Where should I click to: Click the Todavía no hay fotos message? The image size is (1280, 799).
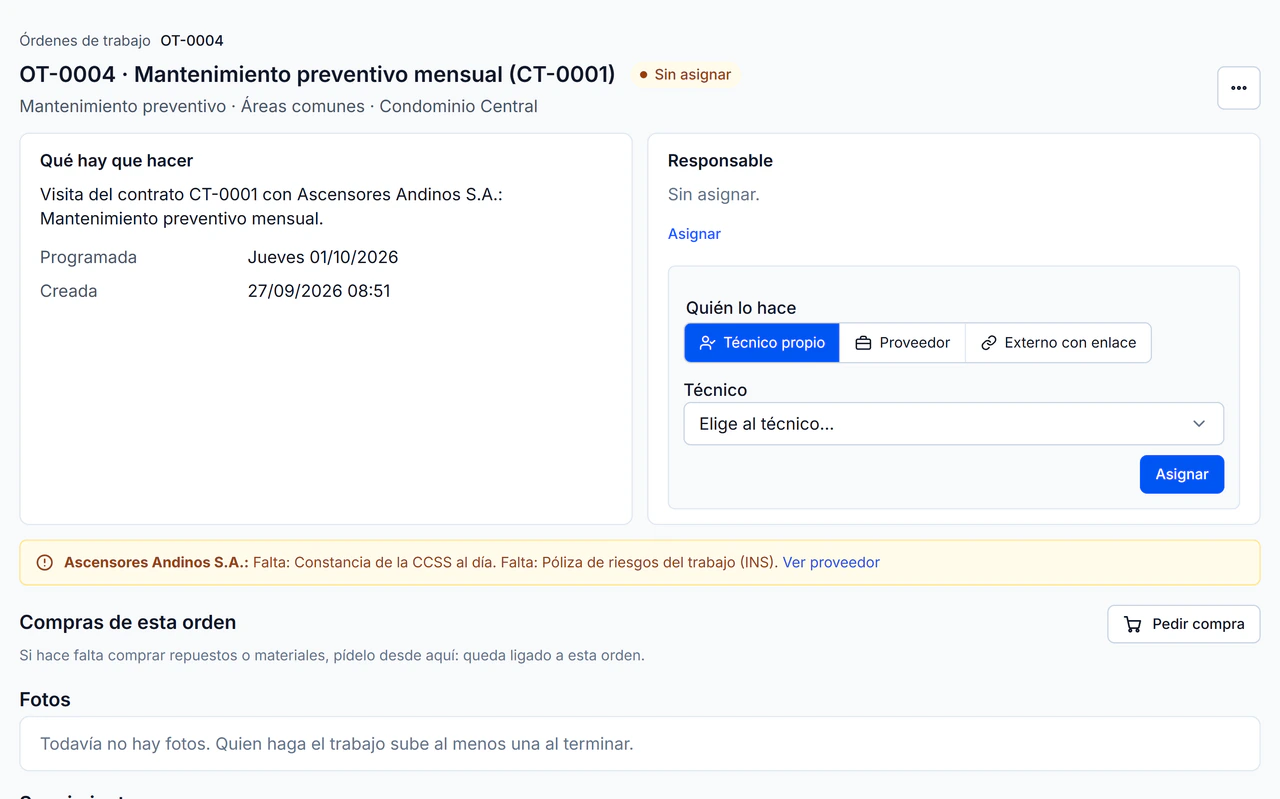[x=337, y=744]
